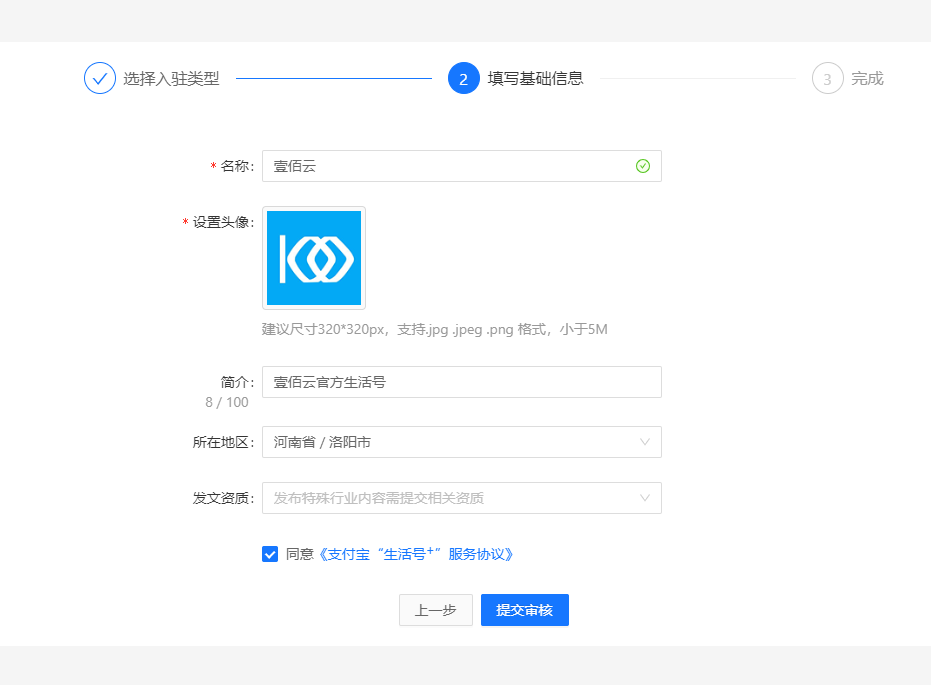
Task: Open the 发文资质 qualification dropdown
Action: tap(462, 498)
